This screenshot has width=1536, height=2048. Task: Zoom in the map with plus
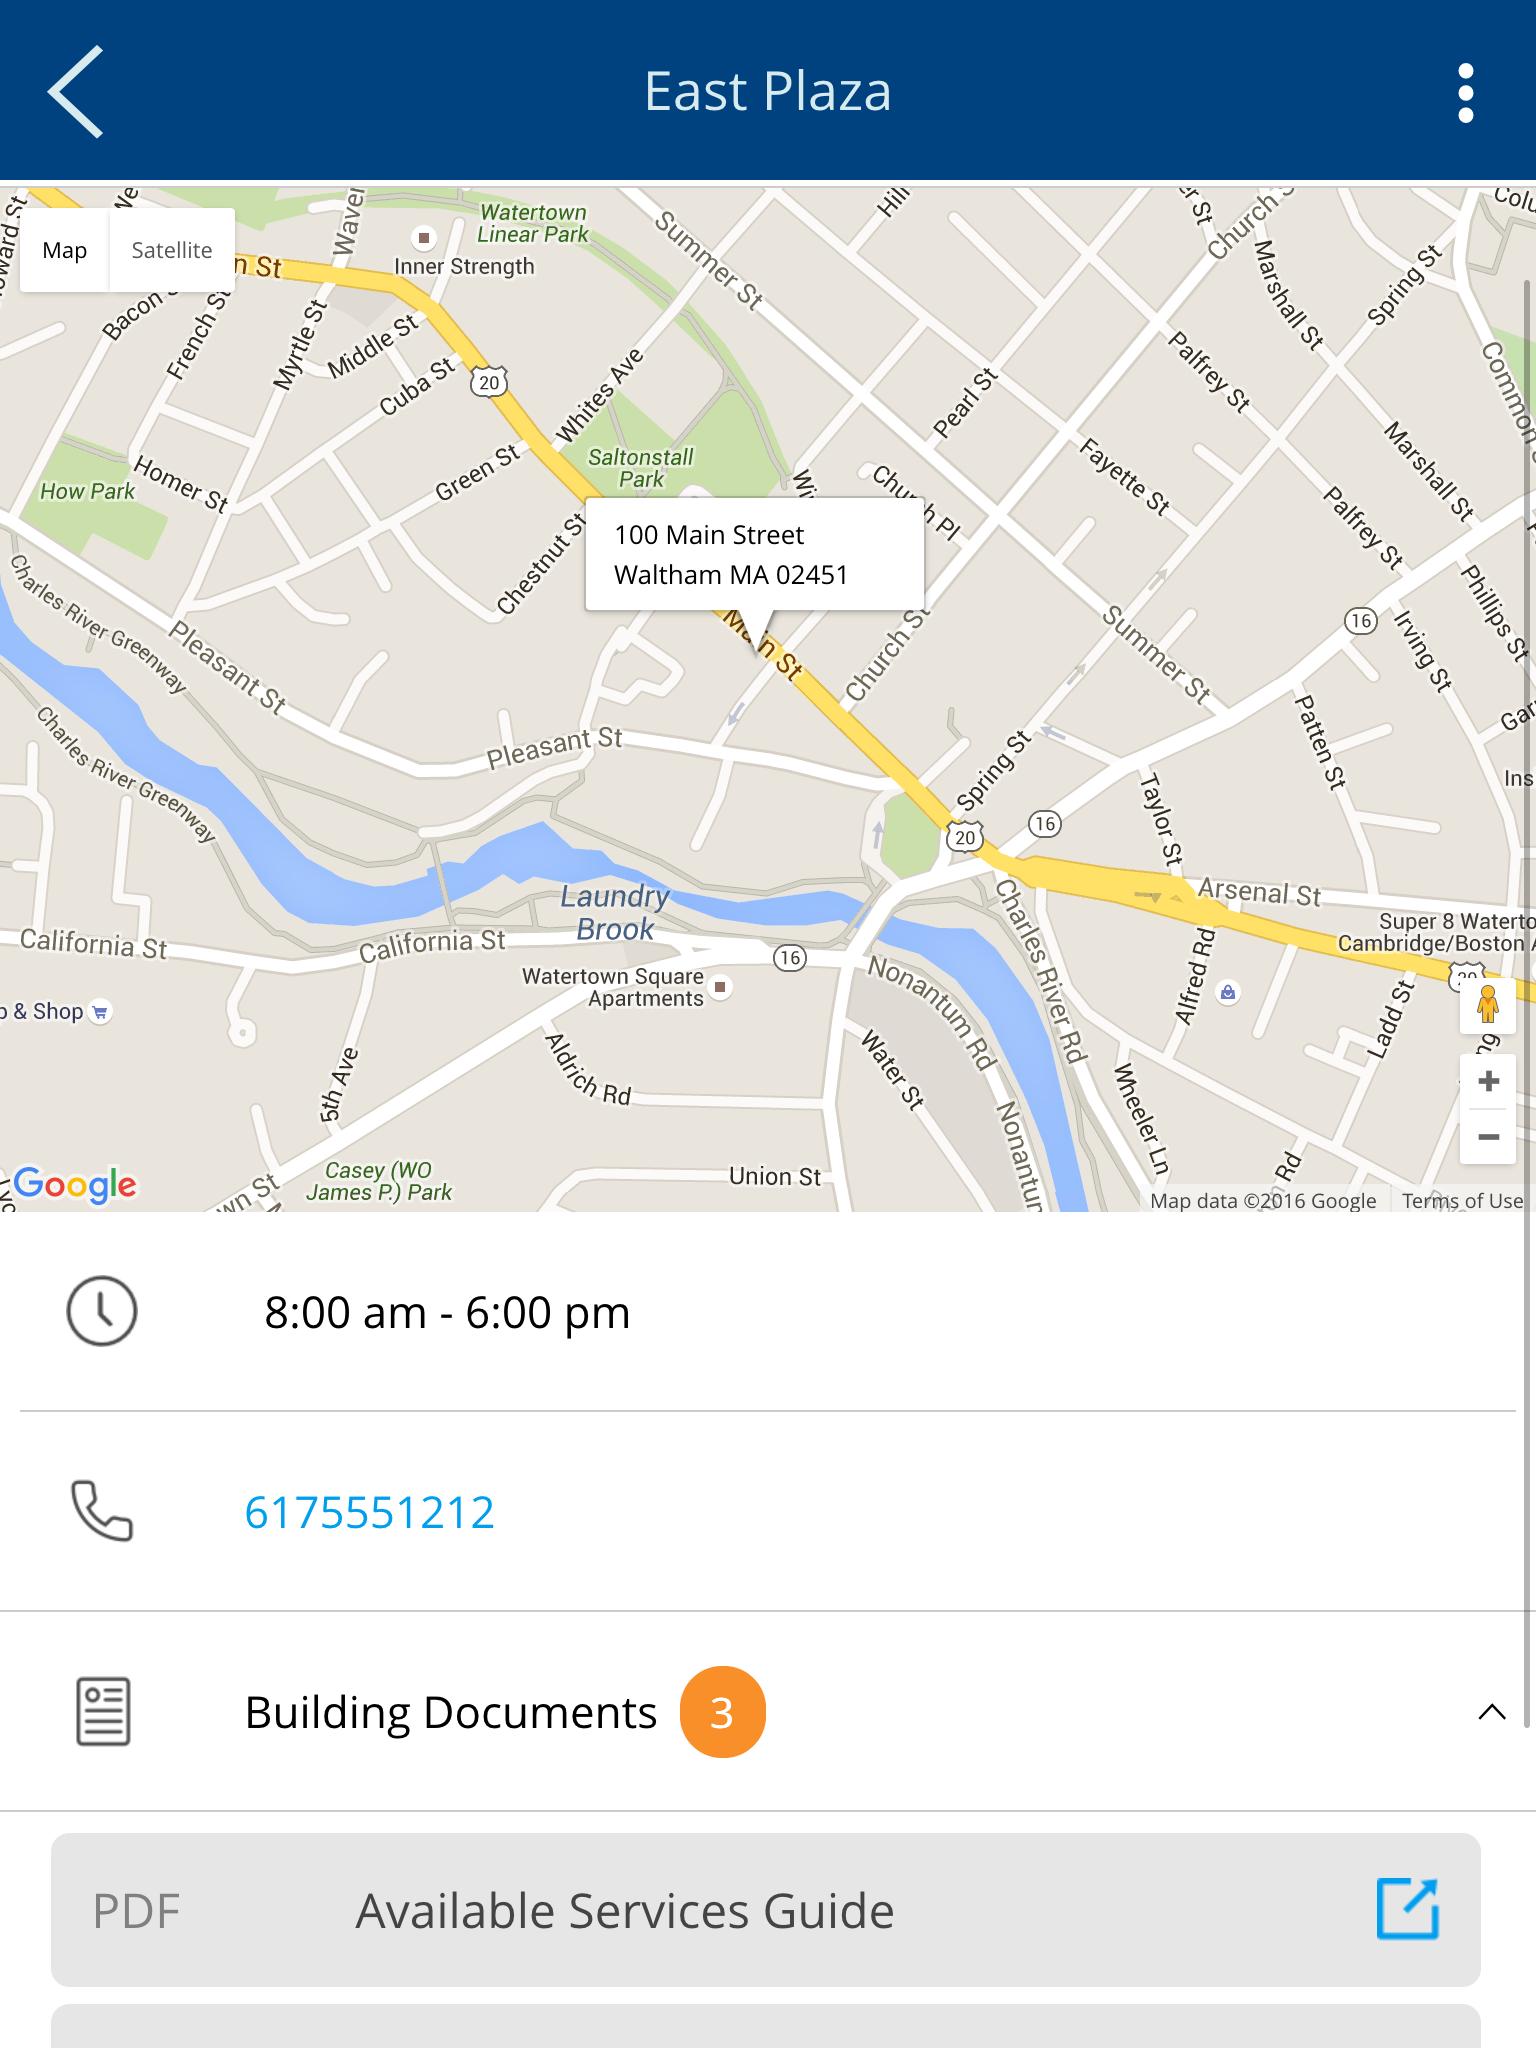click(1488, 1081)
